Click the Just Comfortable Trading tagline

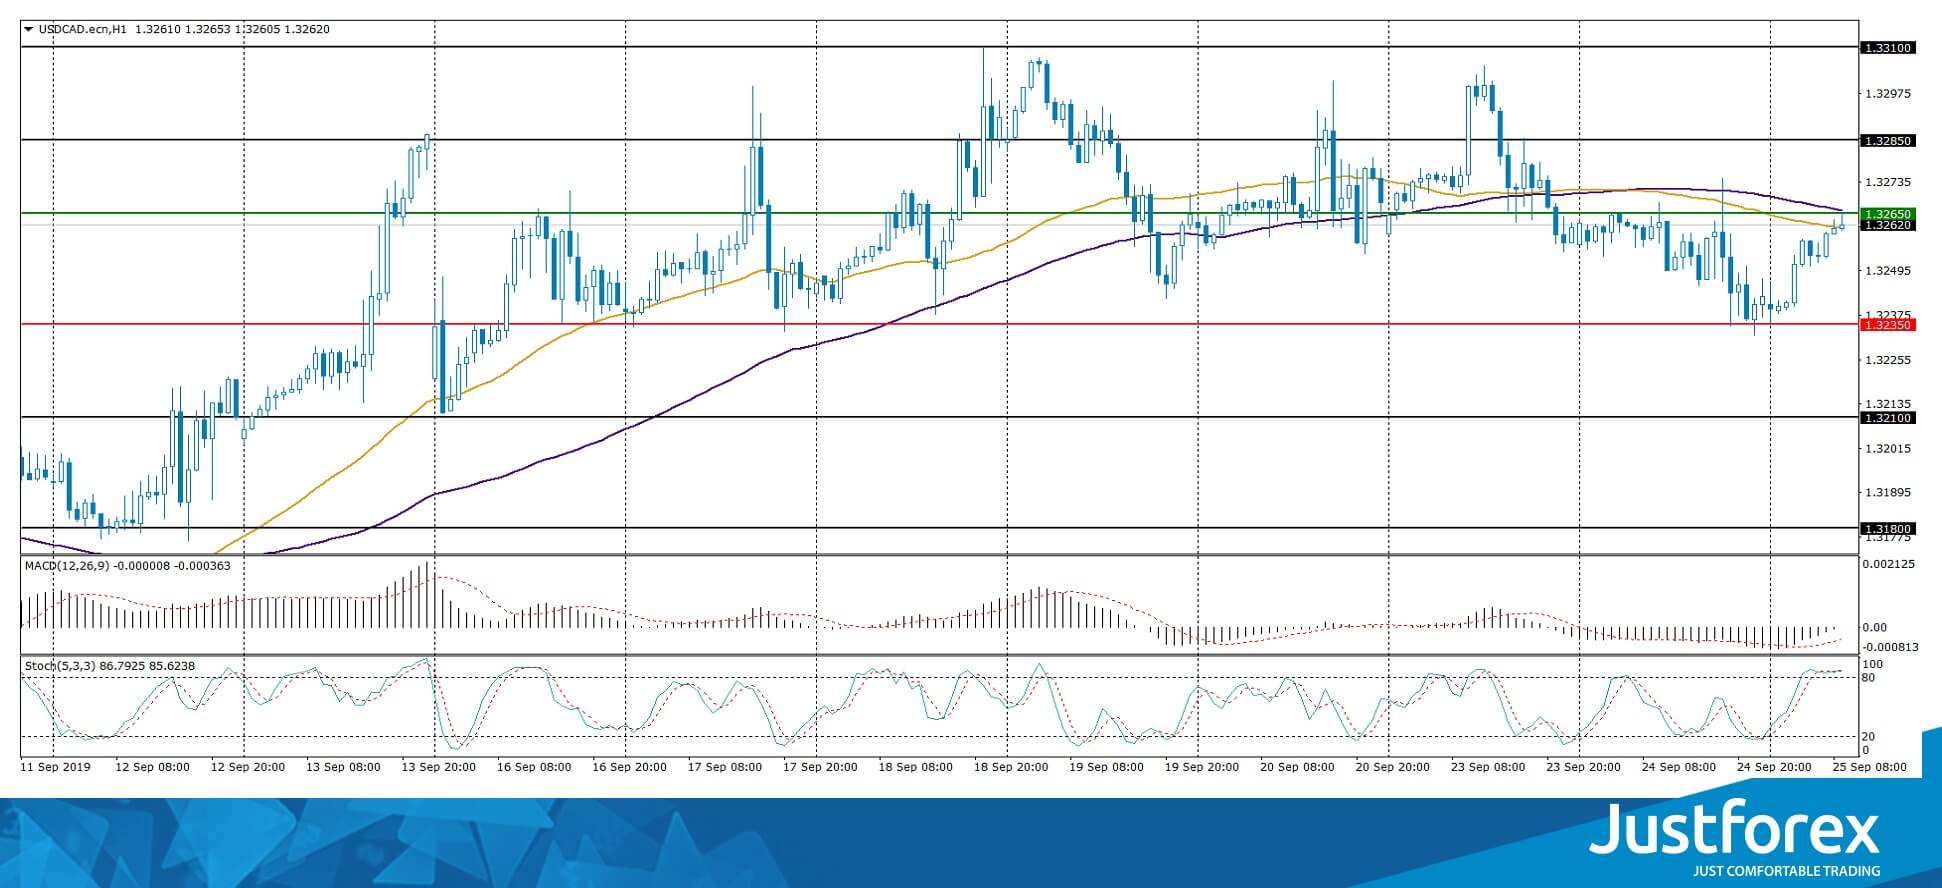pos(1786,871)
